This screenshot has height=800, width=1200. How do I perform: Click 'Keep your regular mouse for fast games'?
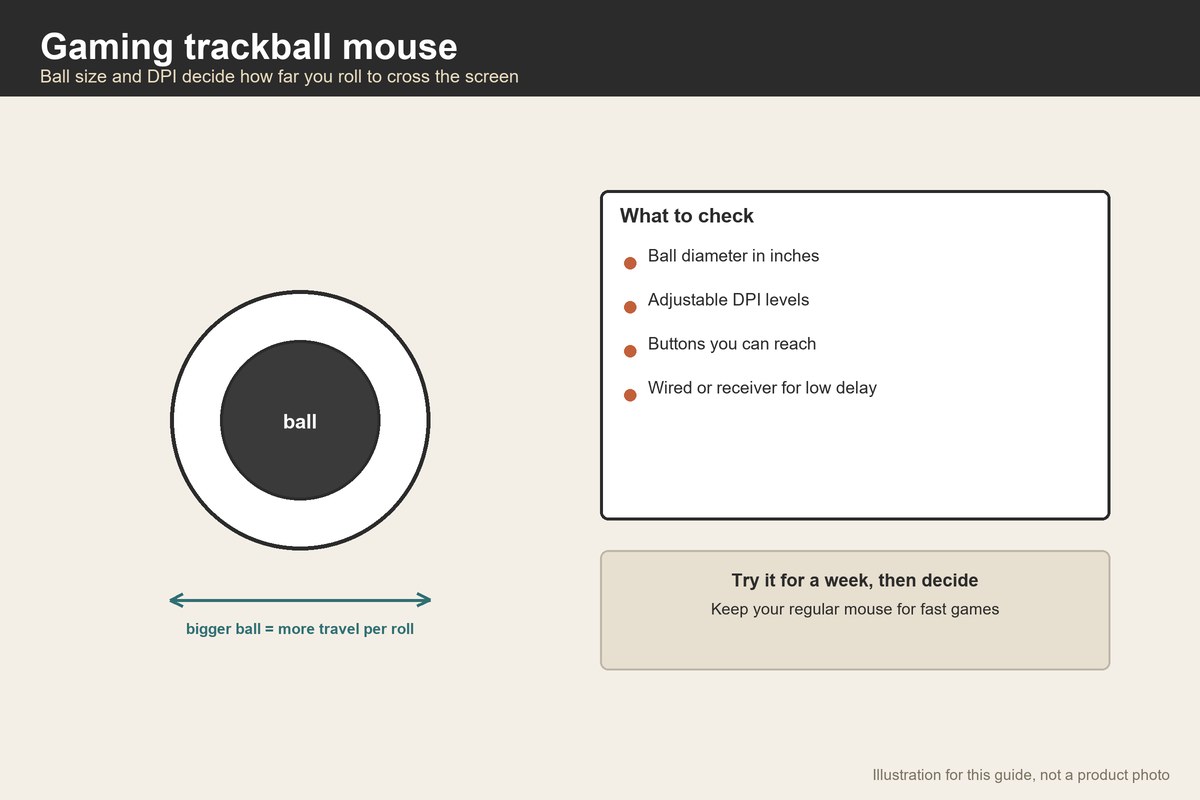coord(855,609)
